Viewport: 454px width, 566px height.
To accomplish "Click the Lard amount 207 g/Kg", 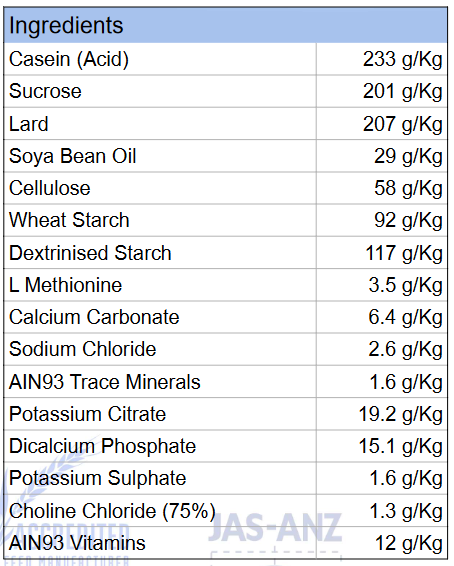I will [x=402, y=124].
